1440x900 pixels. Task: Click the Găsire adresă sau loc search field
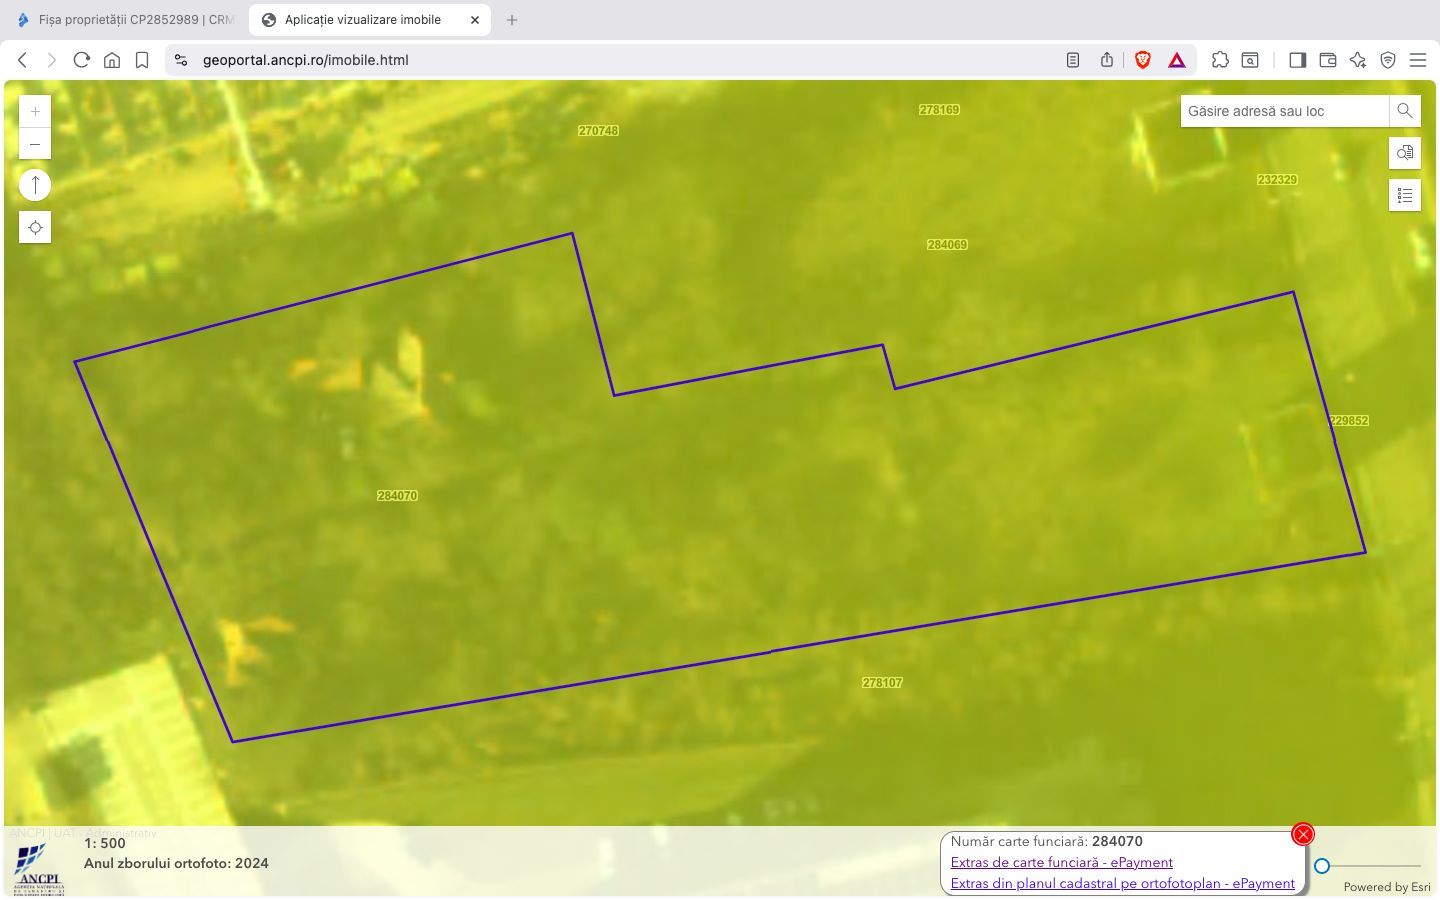click(1283, 111)
